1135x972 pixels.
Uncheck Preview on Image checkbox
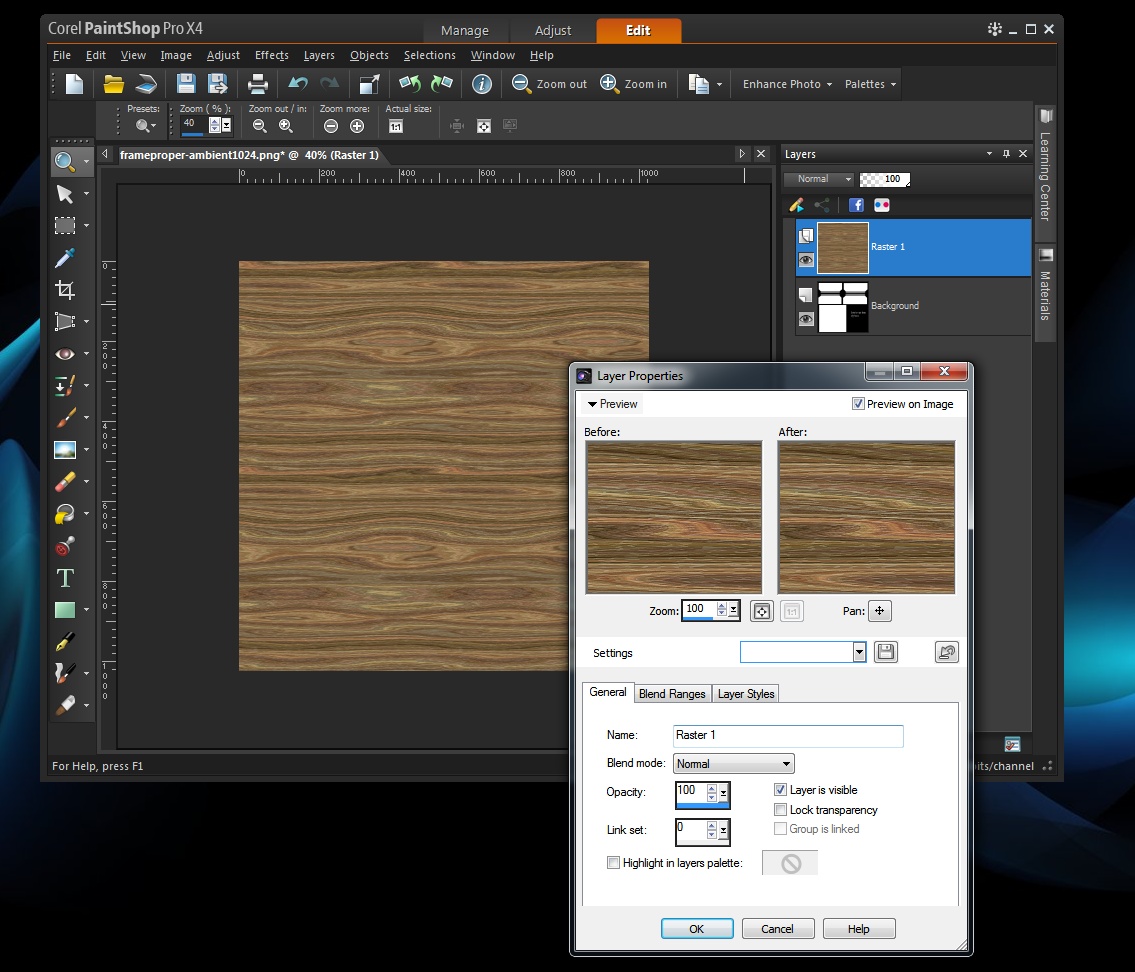tap(858, 404)
